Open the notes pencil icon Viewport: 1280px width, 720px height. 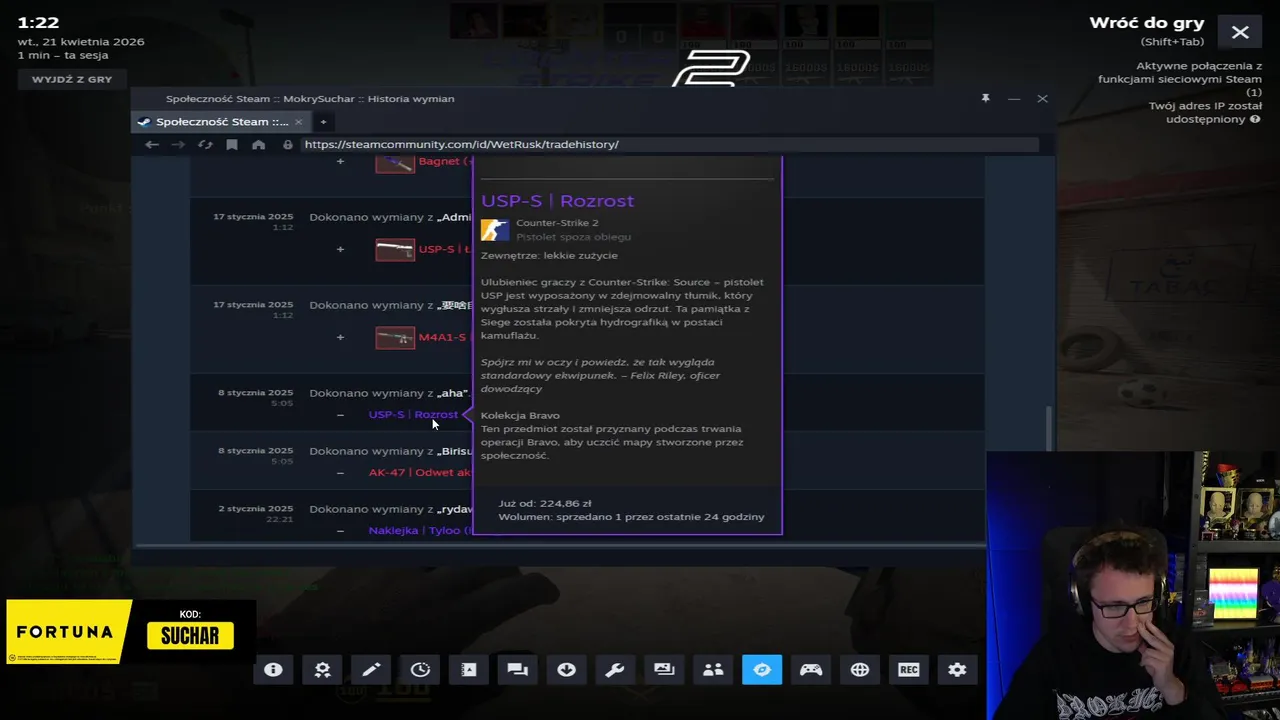click(371, 670)
